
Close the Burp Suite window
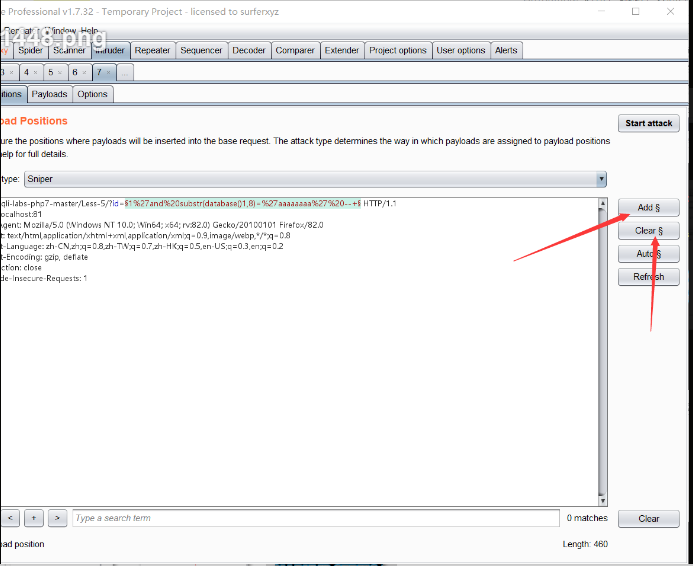tap(670, 11)
